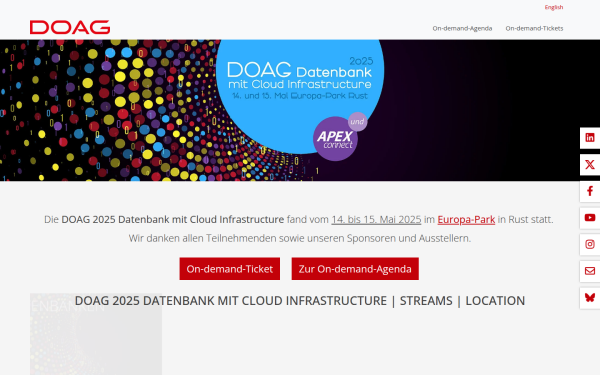
Task: Click the DOAG logo in header
Action: point(70,27)
